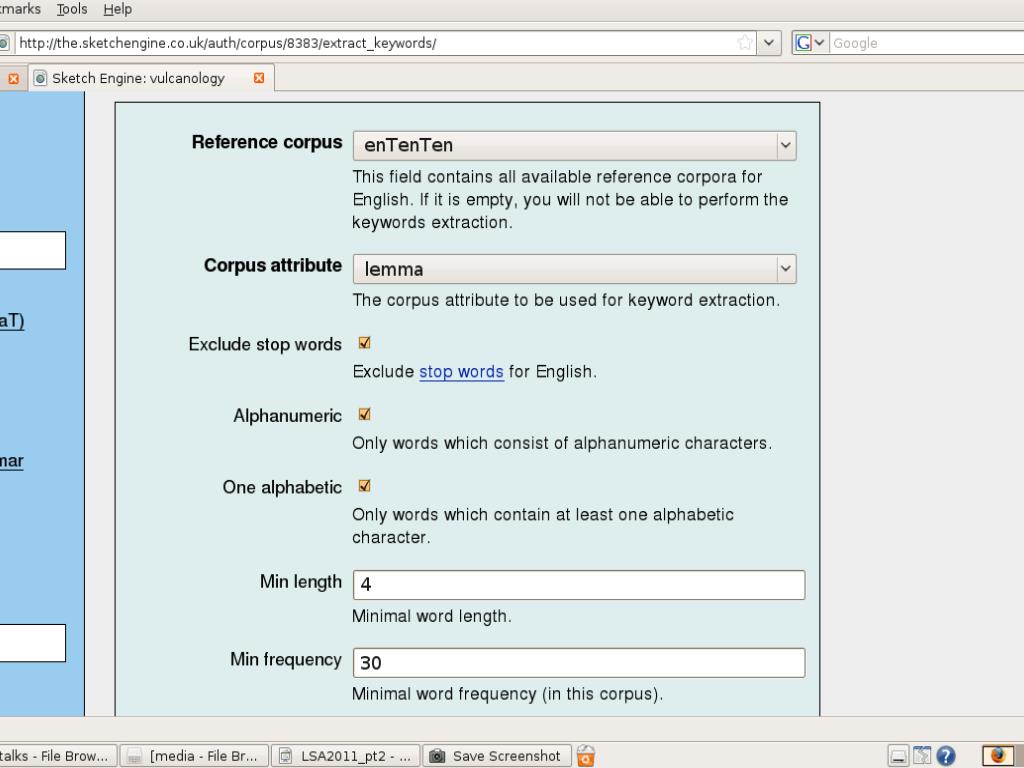
Task: Switch to the talks File Browser taskbar window
Action: tap(57, 756)
